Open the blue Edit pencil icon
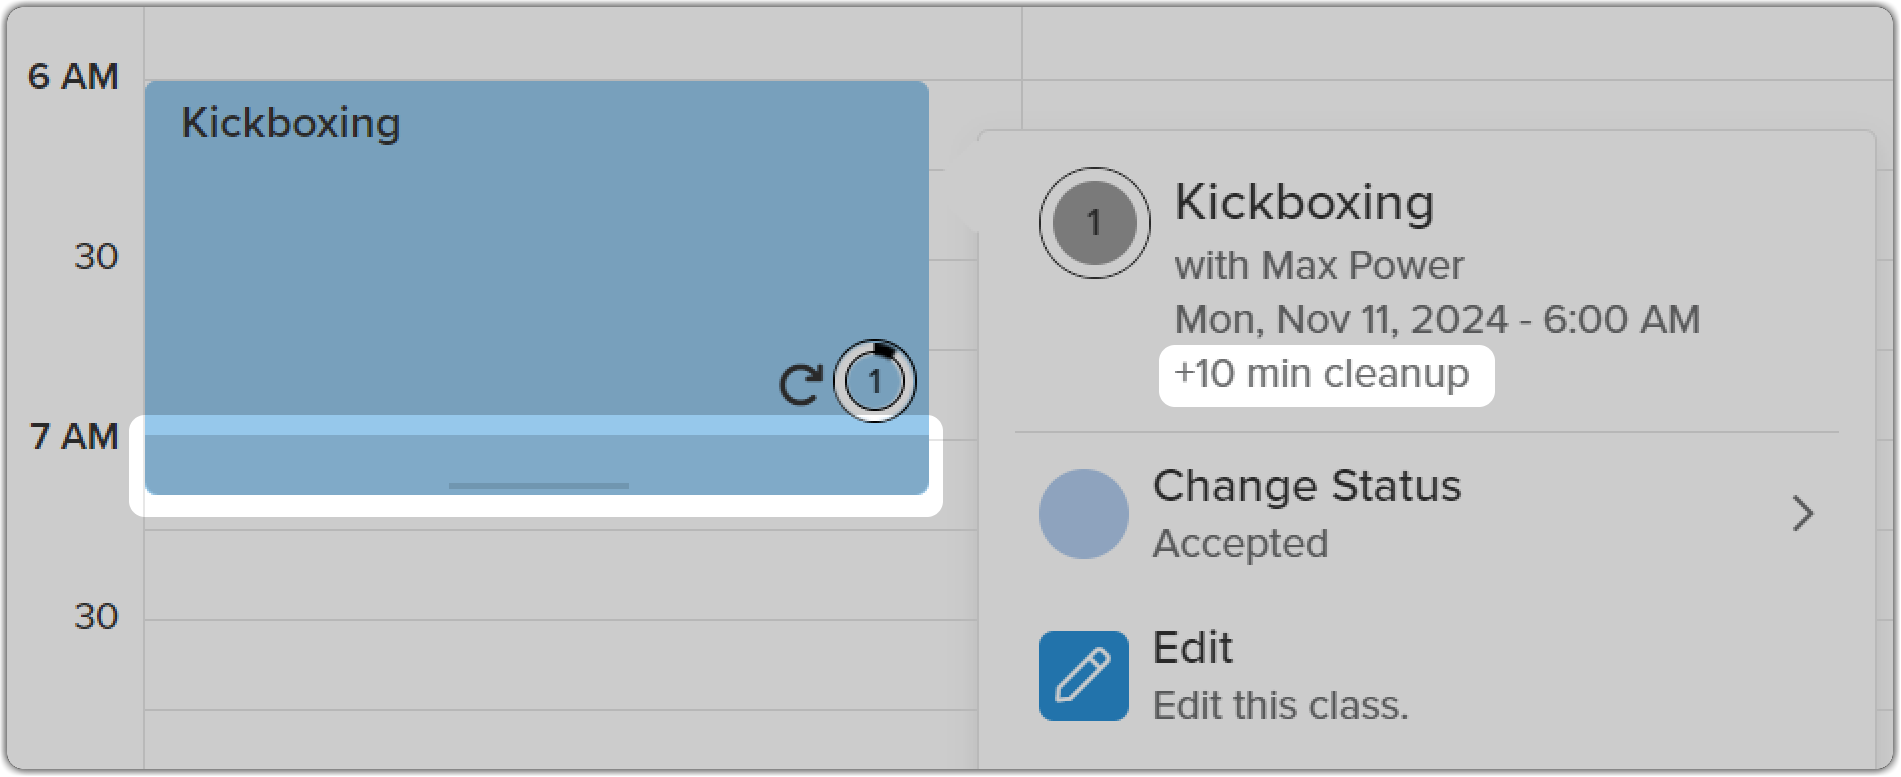The image size is (1901, 777). (1083, 676)
